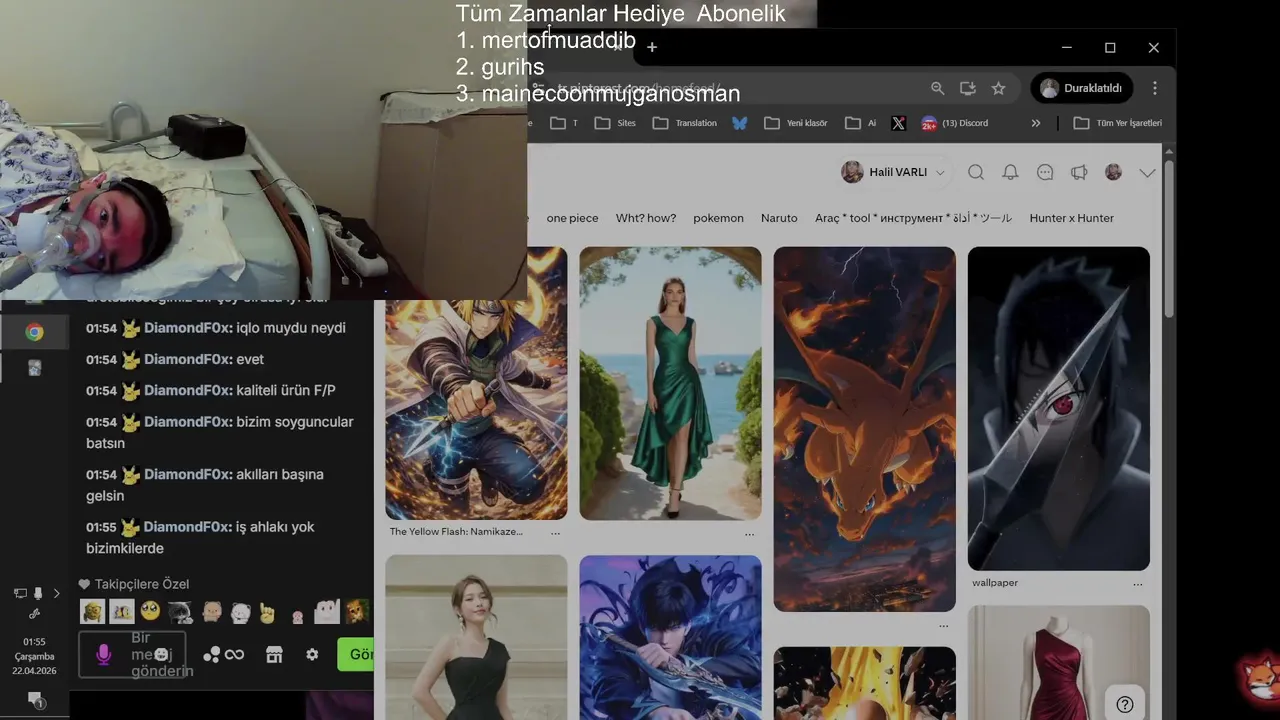Select one piece board tab
1280x720 pixels.
click(x=572, y=218)
